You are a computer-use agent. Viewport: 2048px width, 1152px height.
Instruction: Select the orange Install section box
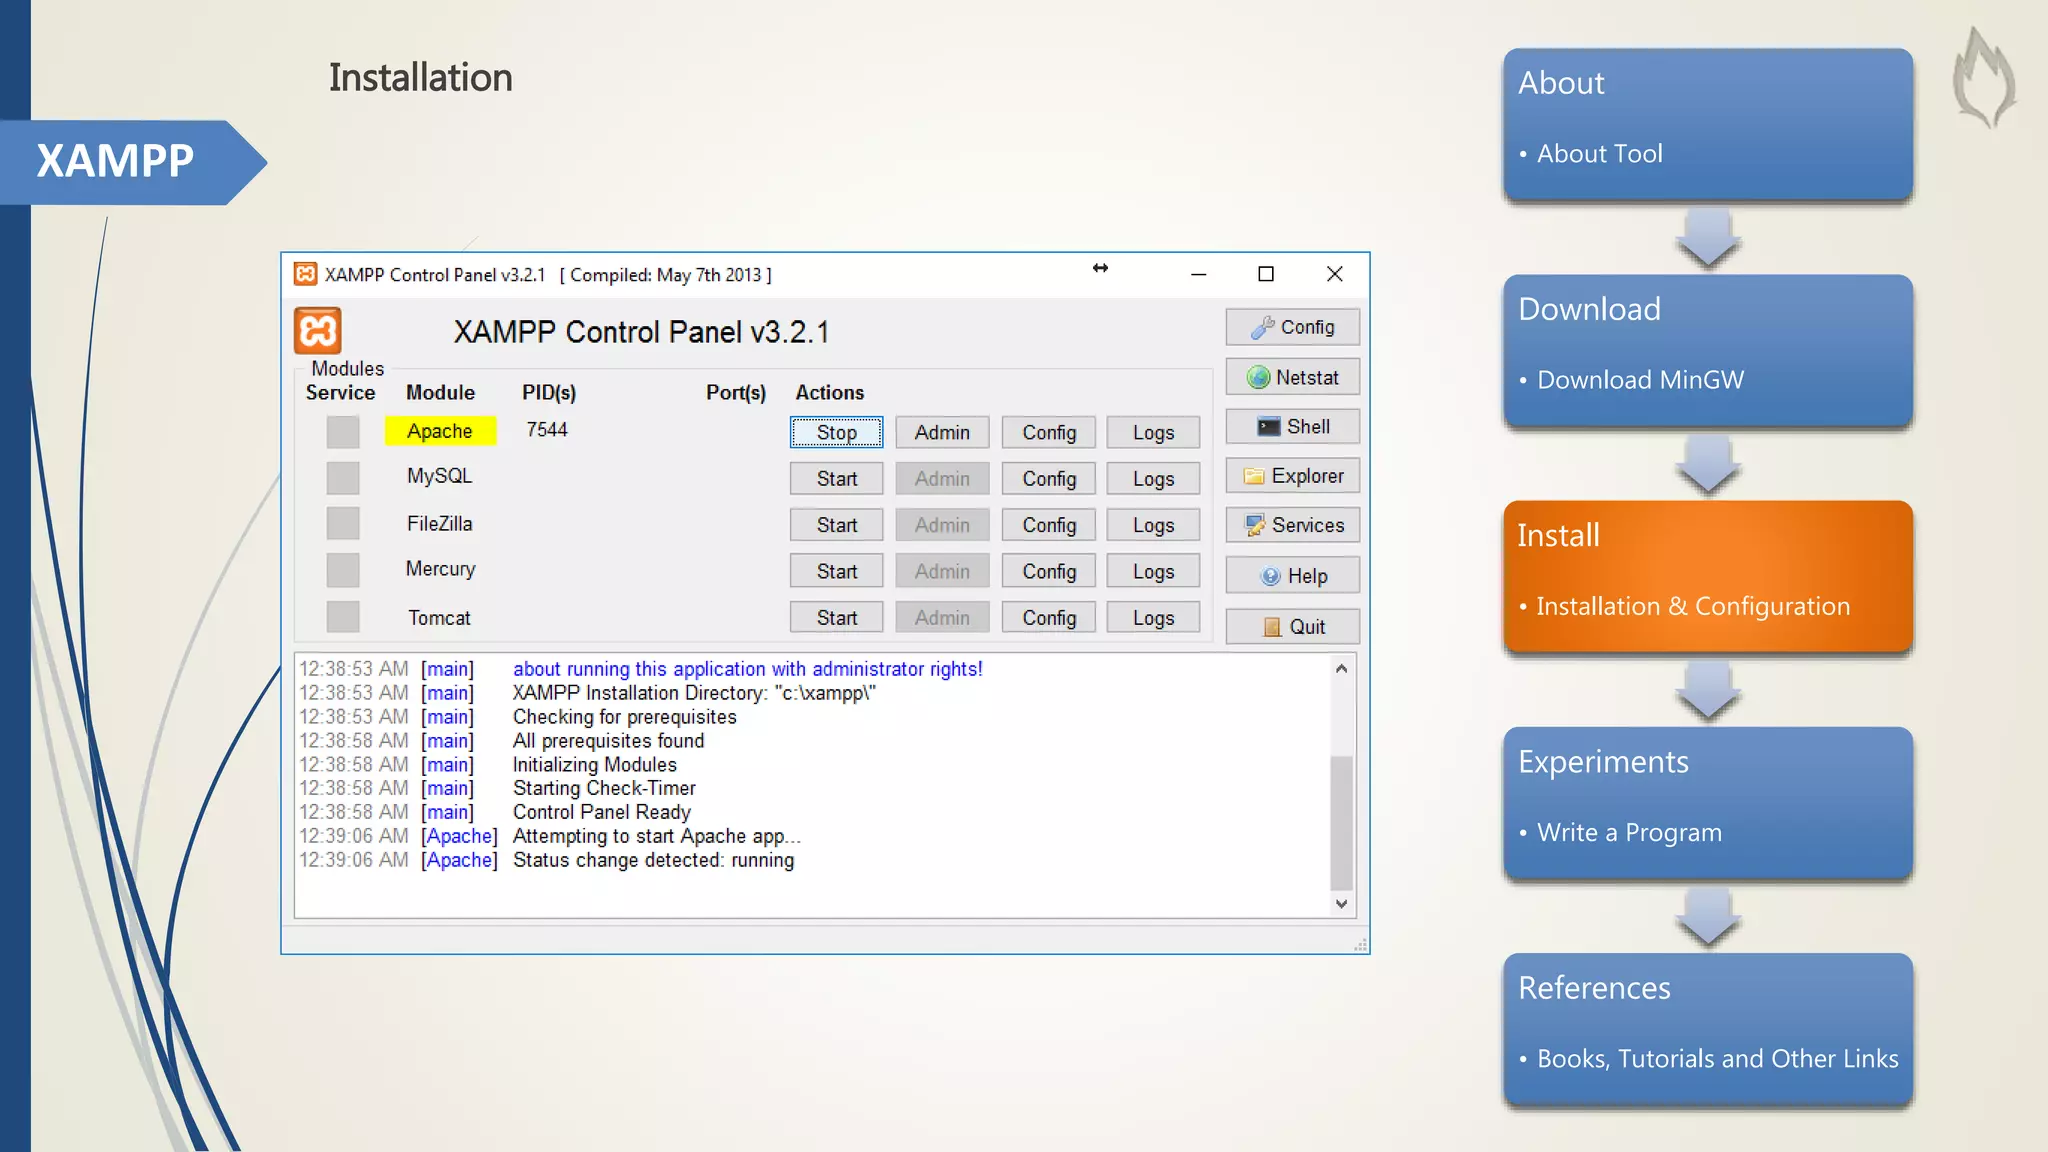[x=1708, y=577]
